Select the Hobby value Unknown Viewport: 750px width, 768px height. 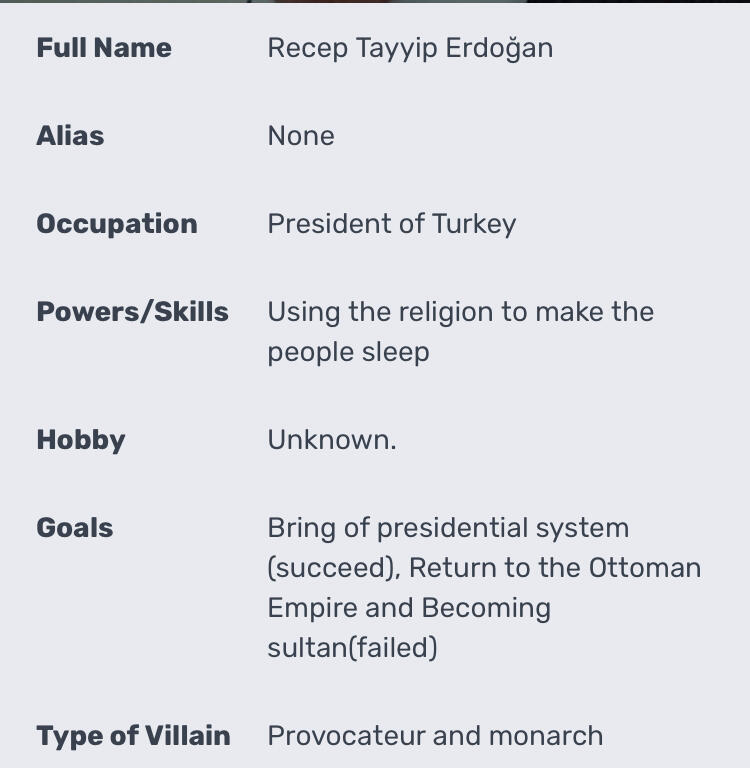[x=332, y=439]
